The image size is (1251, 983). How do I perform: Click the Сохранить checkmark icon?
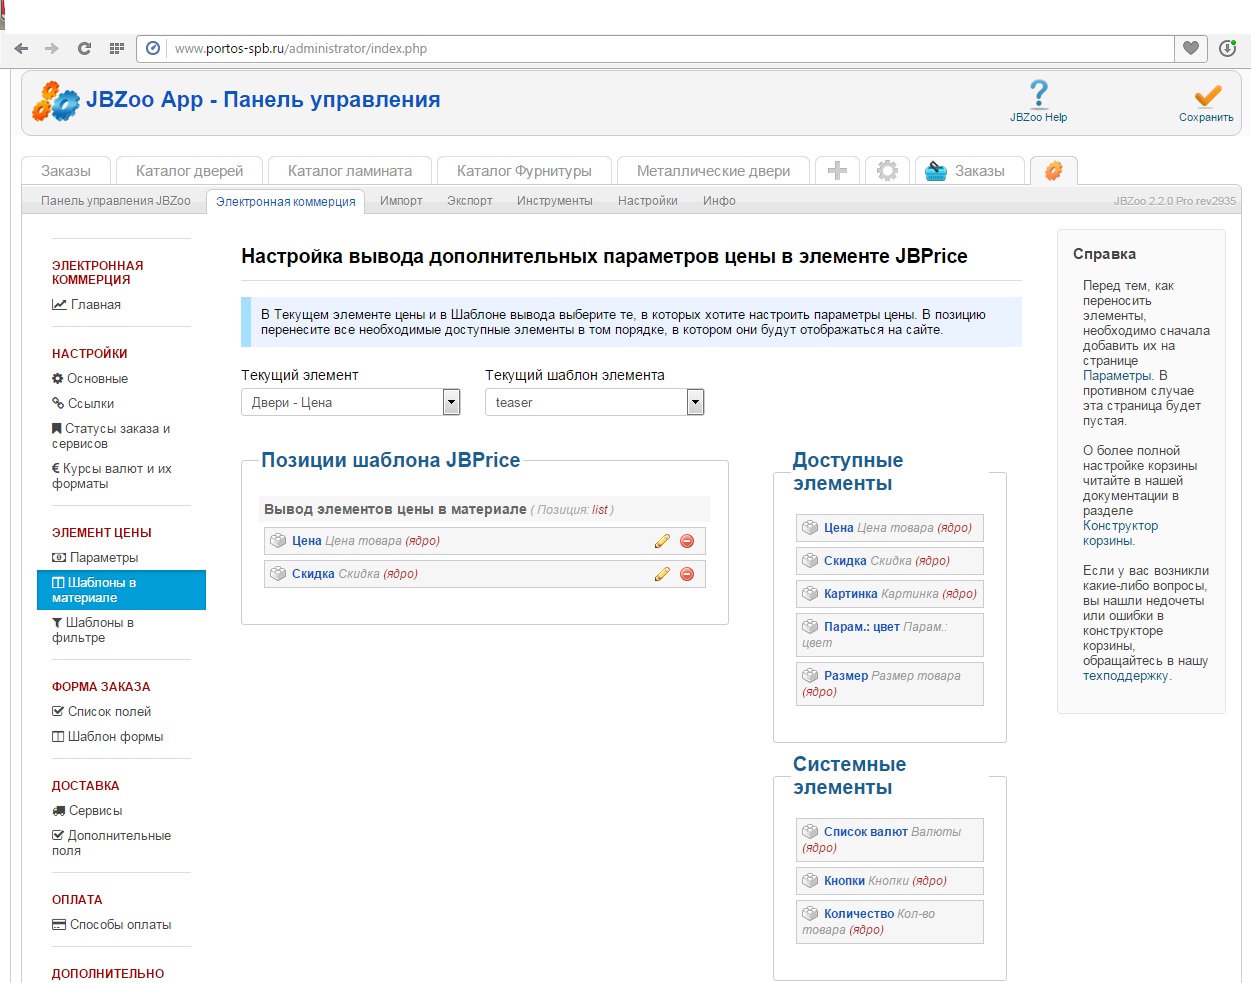click(1207, 95)
